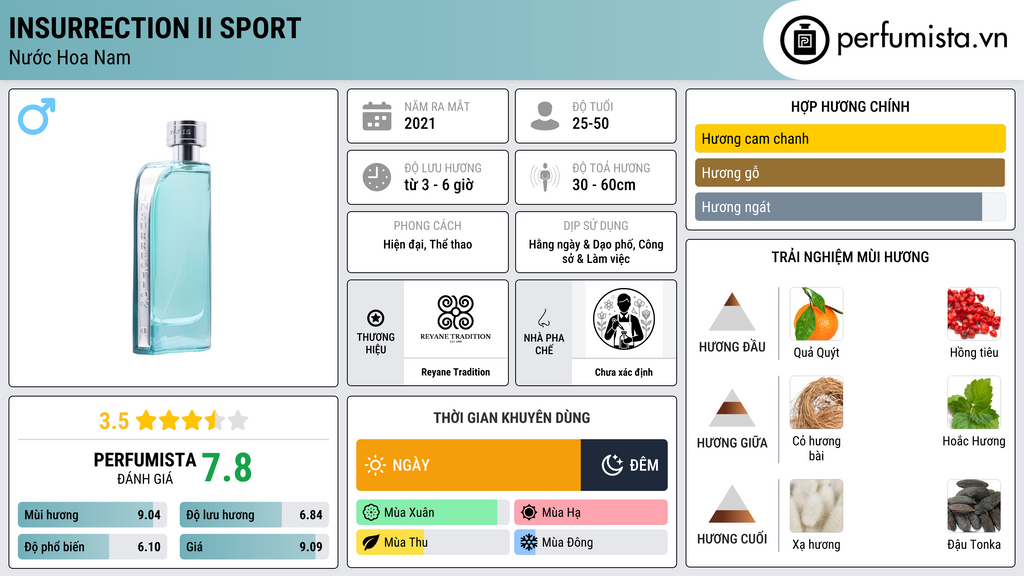The width and height of the screenshot is (1024, 576).
Task: Click the Reyane Tradition brand name label
Action: coord(456,372)
